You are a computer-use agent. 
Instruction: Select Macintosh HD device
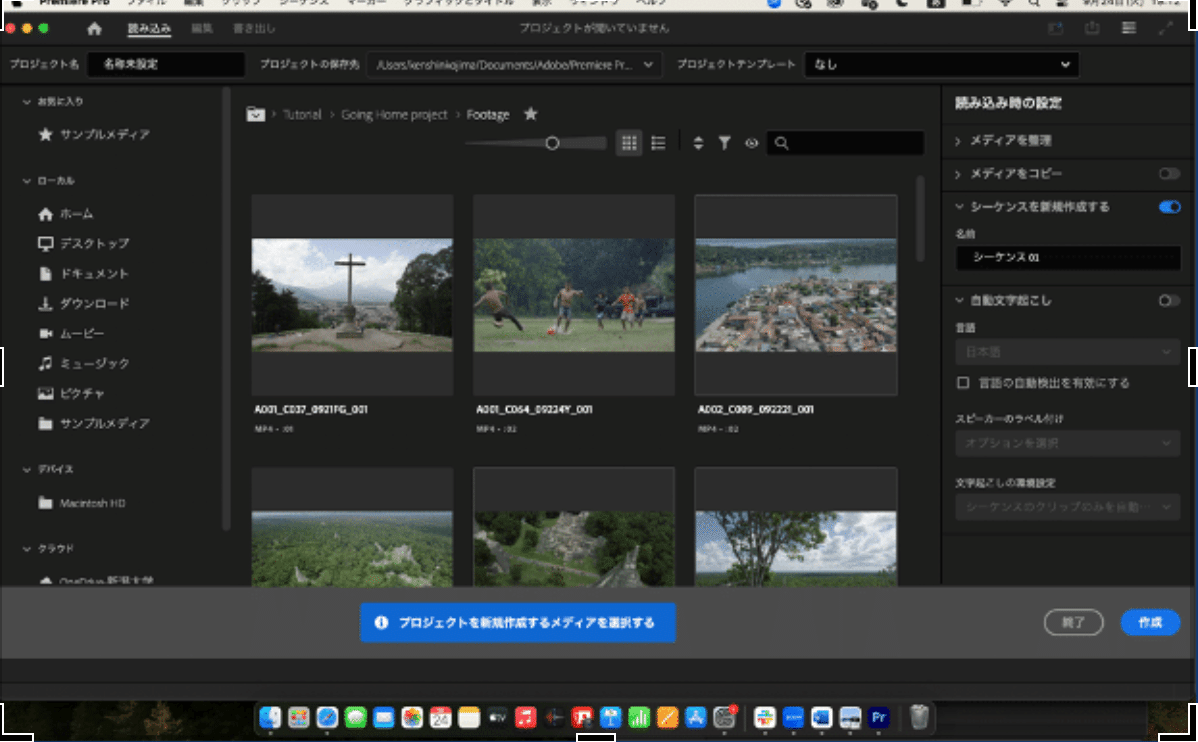click(82, 503)
